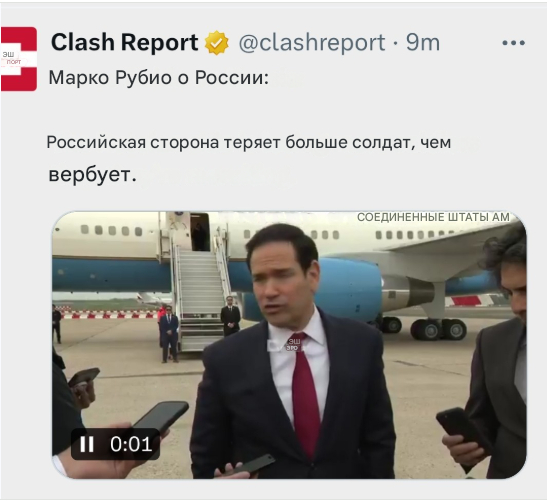
Task: Click the open aircraft door in the video
Action: [x=200, y=232]
